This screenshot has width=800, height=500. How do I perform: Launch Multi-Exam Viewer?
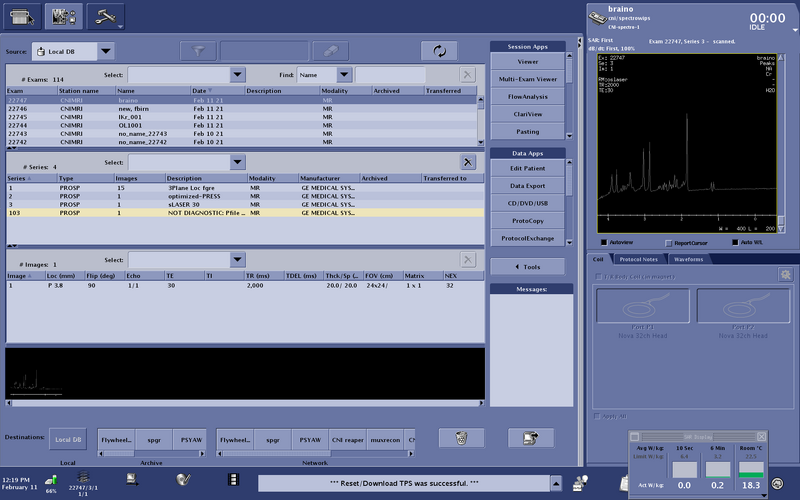(x=528, y=79)
